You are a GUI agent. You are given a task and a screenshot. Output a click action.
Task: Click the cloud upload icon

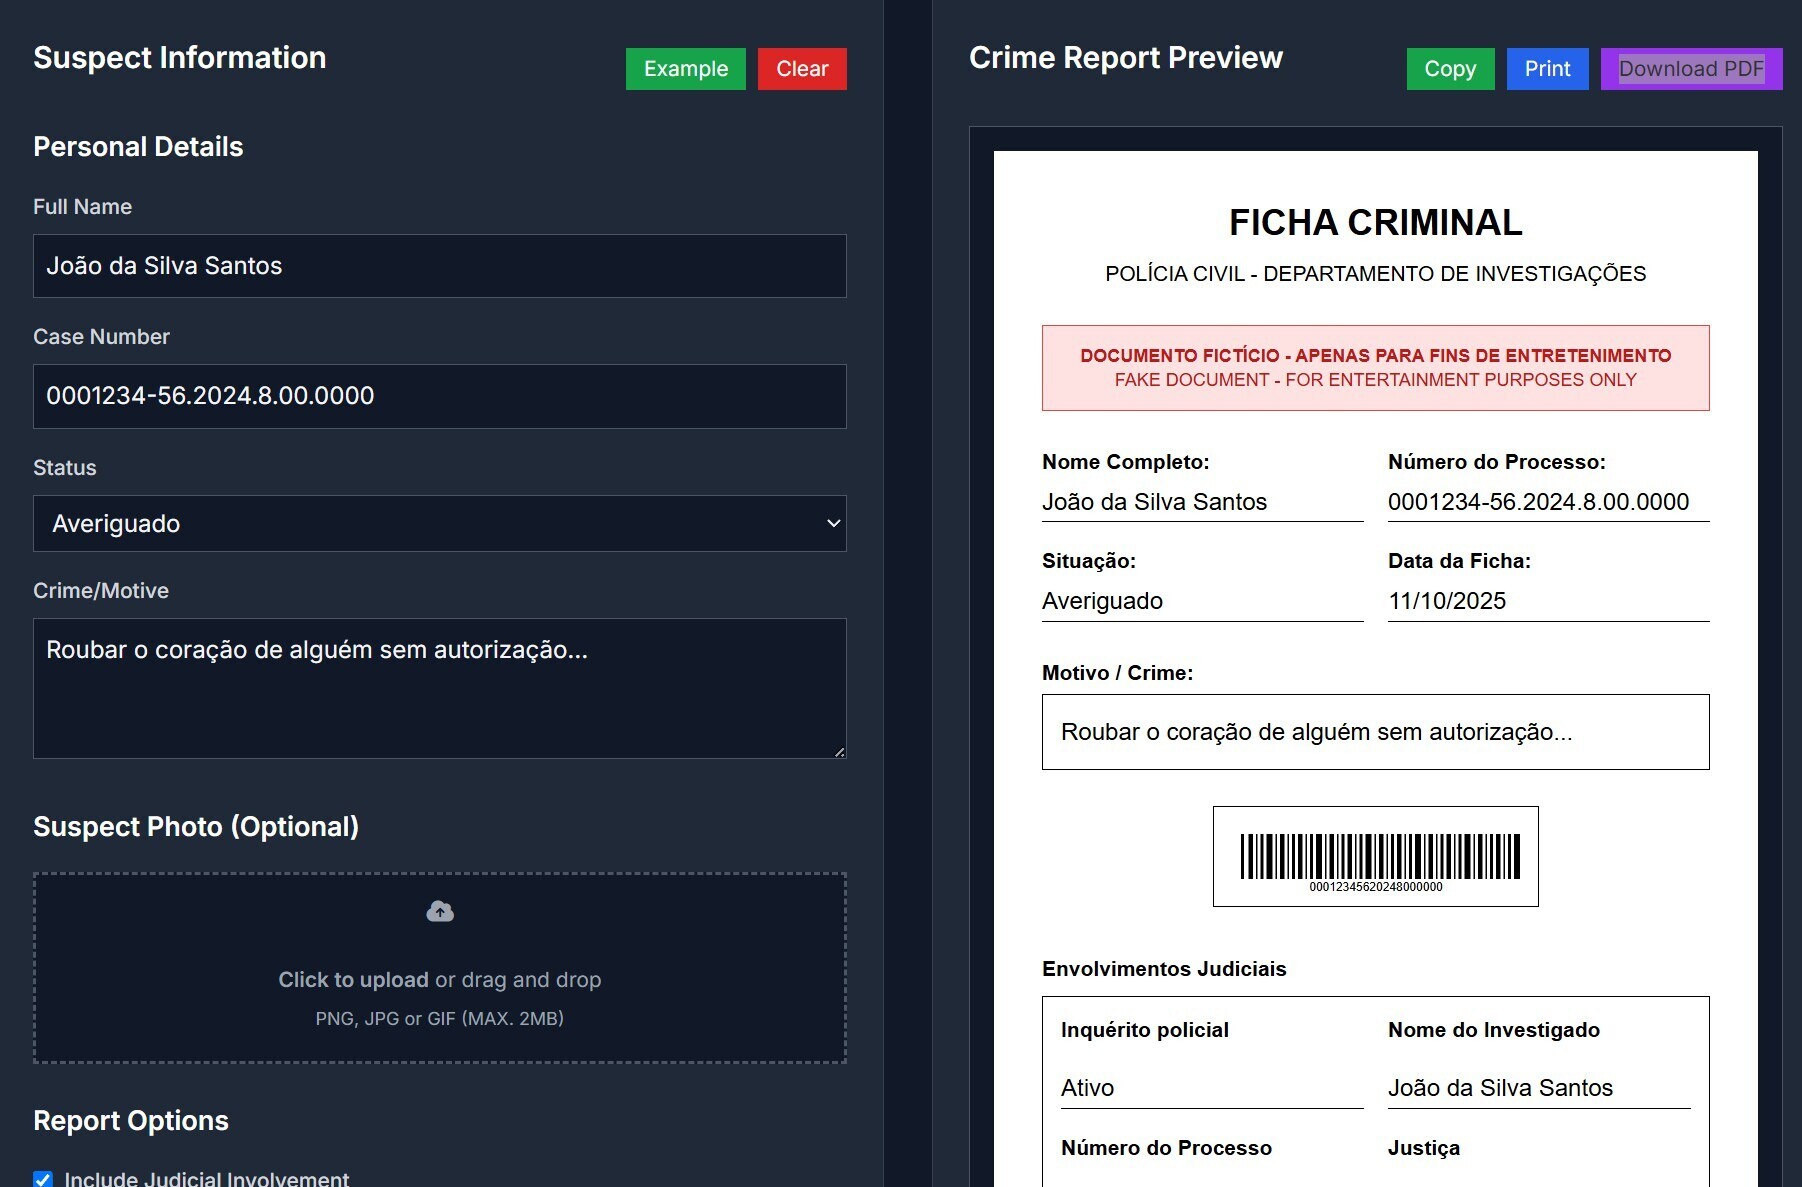440,911
